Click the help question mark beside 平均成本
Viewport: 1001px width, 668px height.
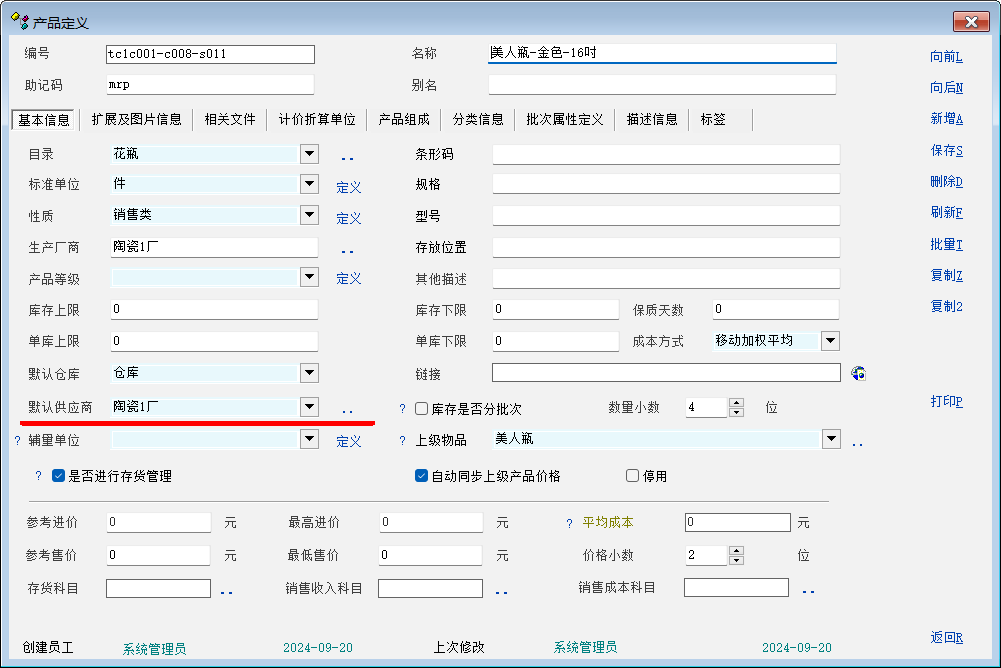[x=569, y=523]
